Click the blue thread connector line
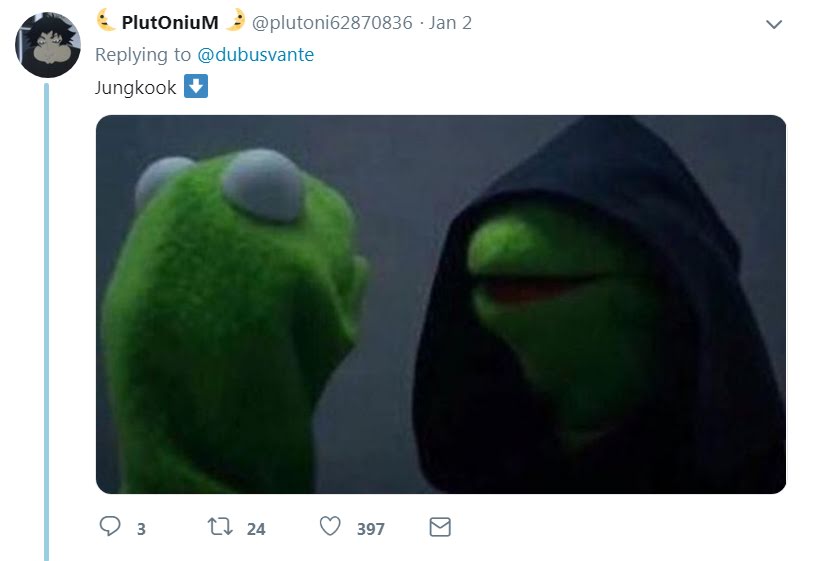817x561 pixels. [x=46, y=321]
